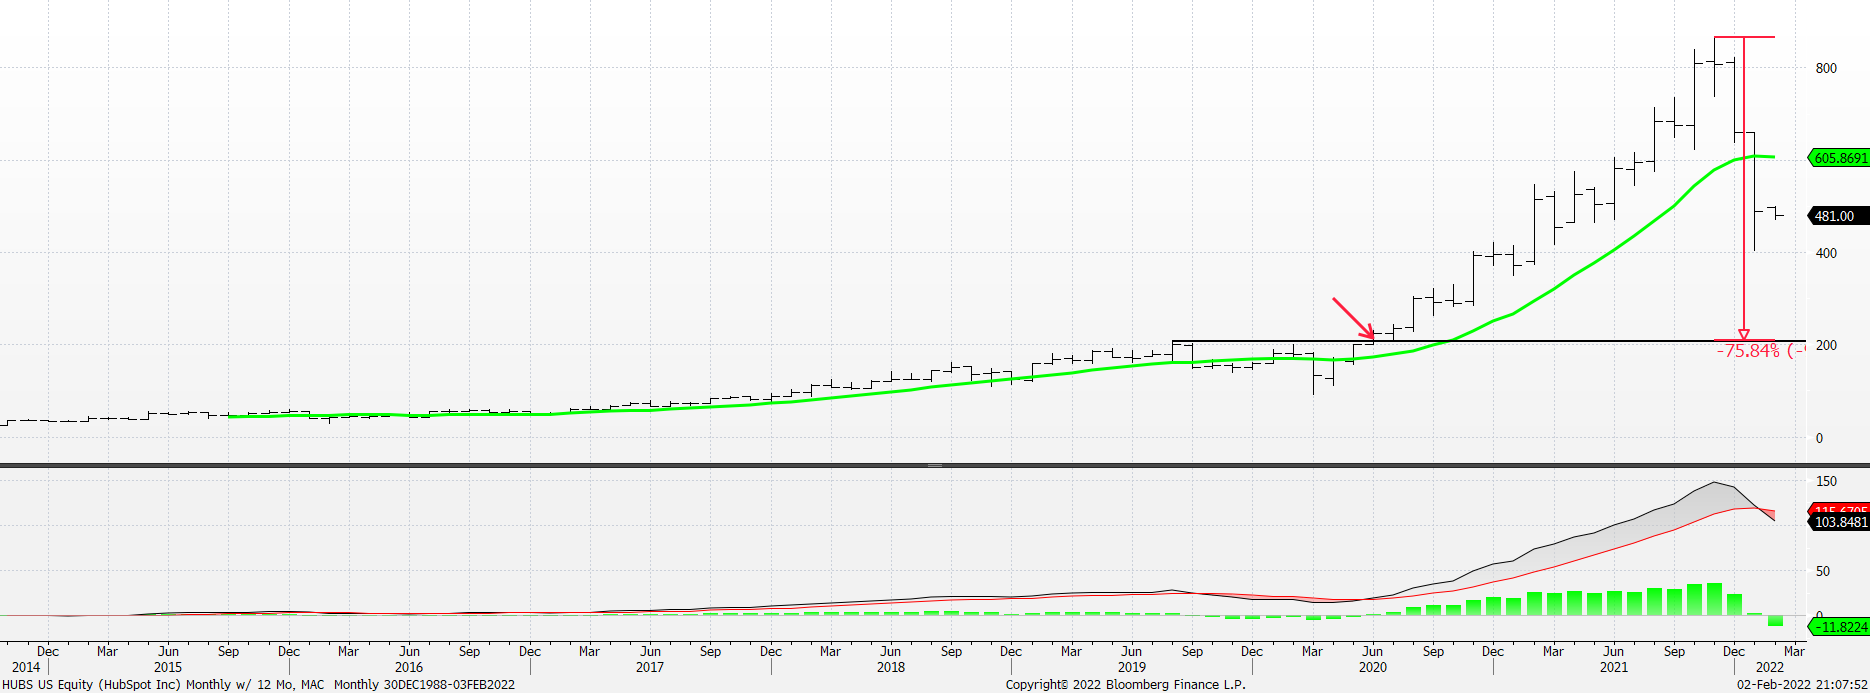Click the 2021 year label
The height and width of the screenshot is (693, 1870).
click(1614, 667)
